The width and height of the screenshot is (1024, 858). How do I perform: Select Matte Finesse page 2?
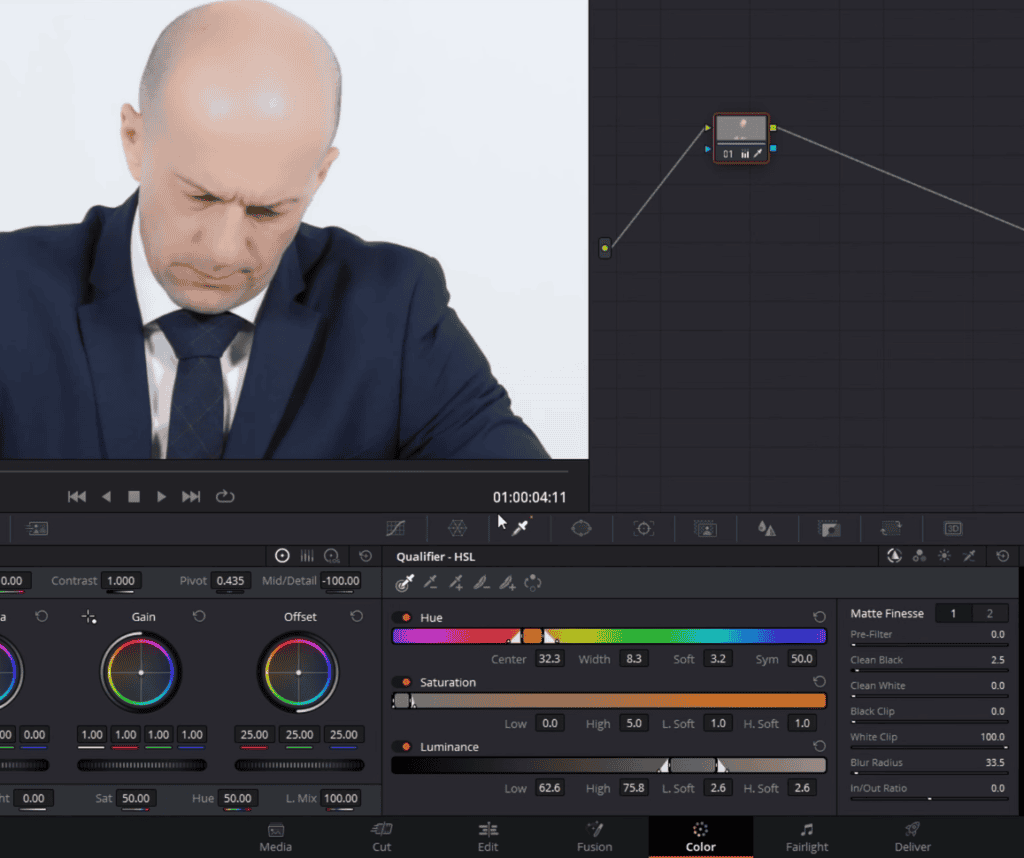pyautogui.click(x=990, y=613)
